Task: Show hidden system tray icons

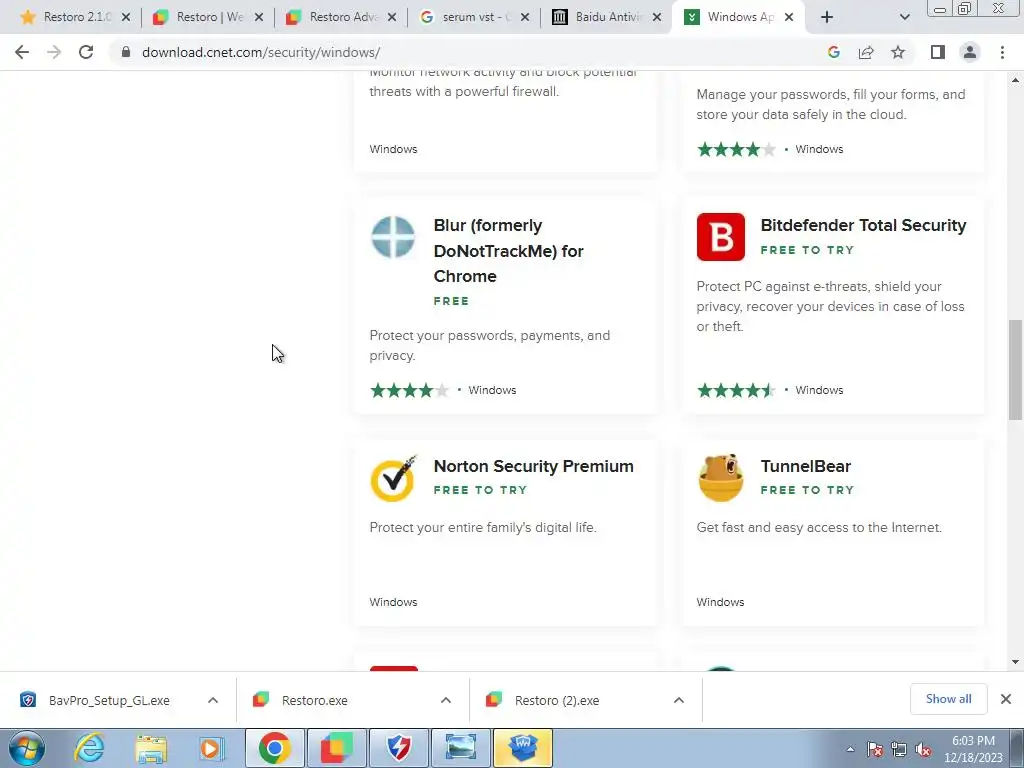Action: pos(850,750)
